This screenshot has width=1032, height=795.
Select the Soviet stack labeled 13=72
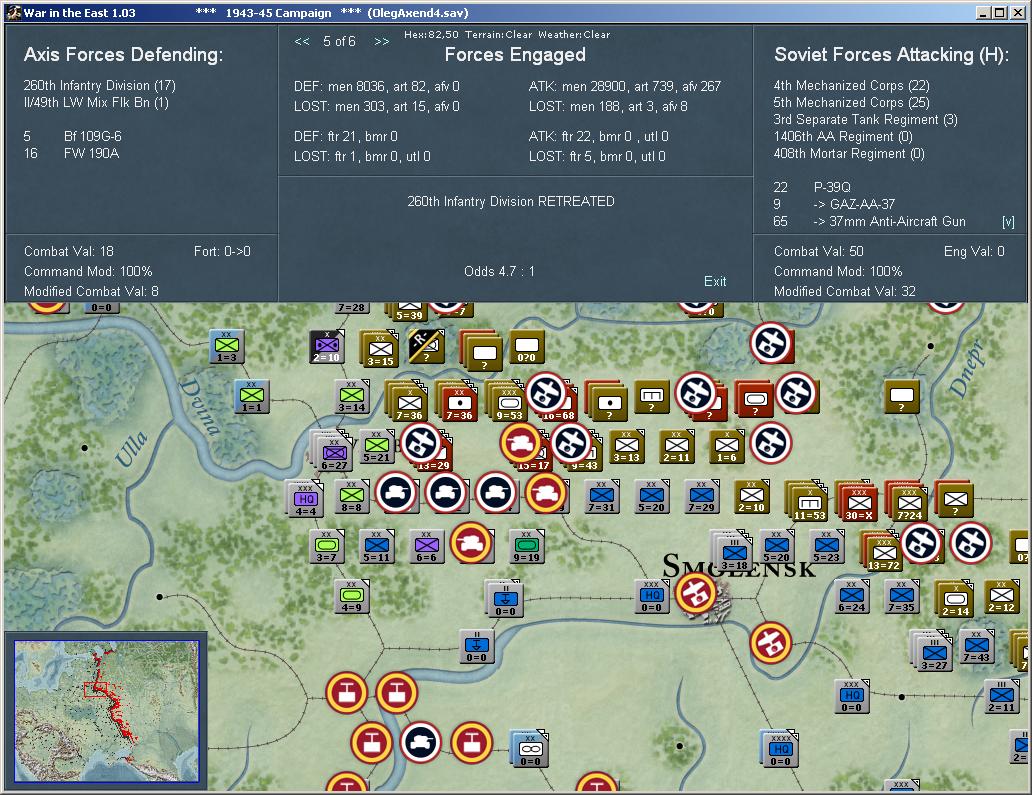[x=882, y=552]
